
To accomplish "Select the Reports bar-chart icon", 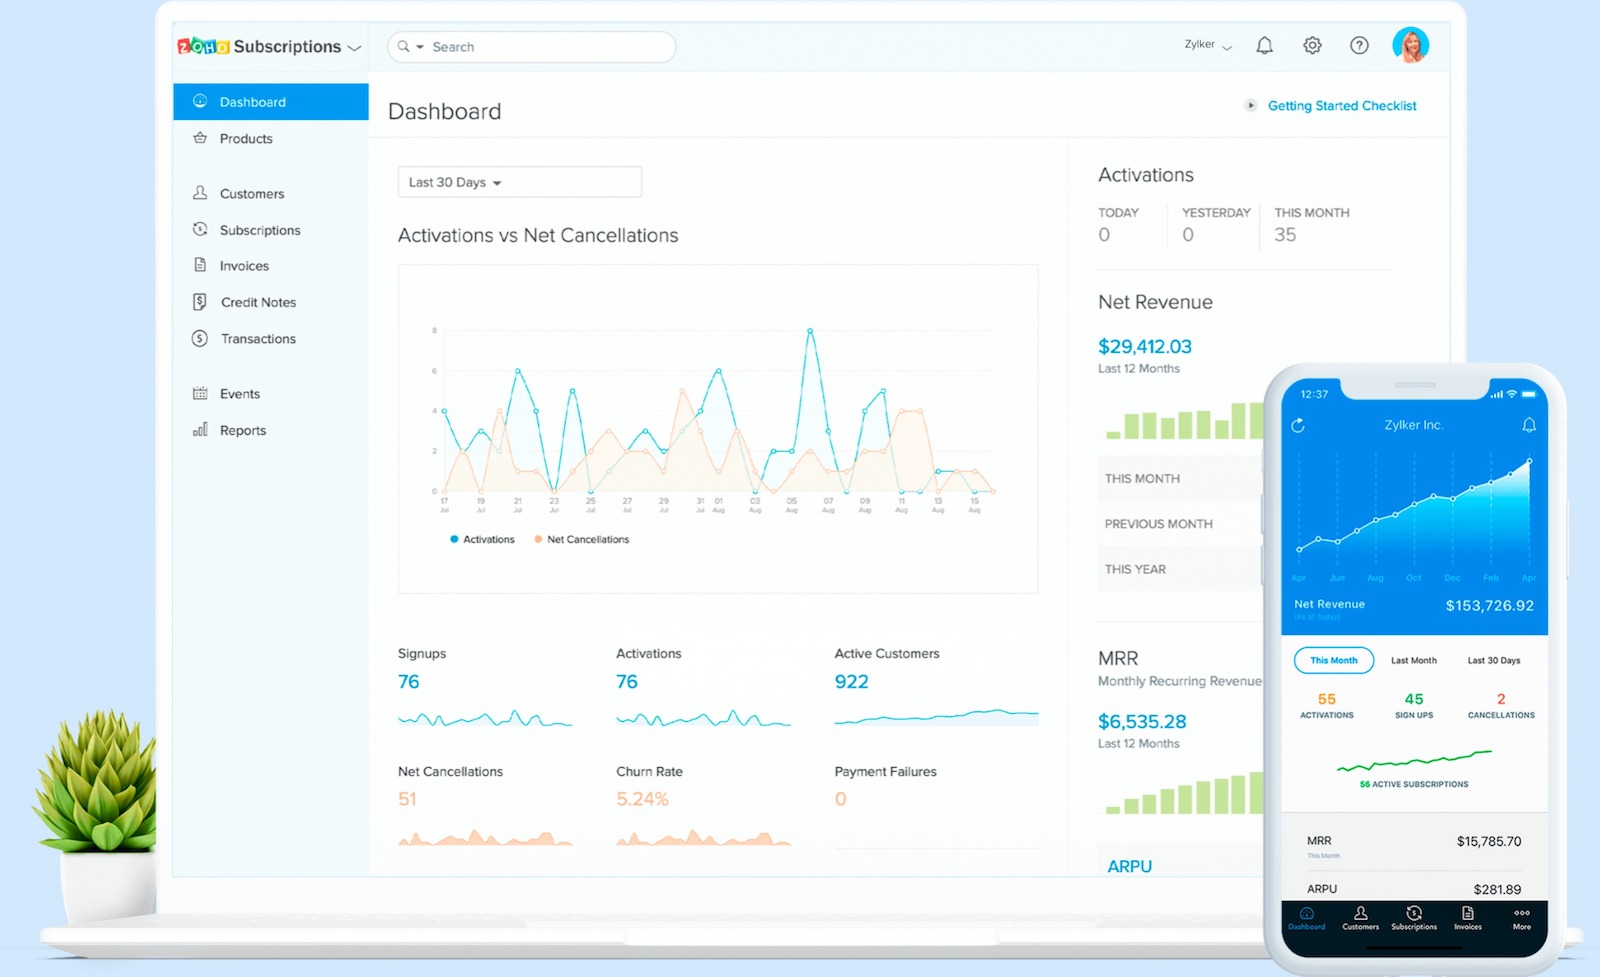I will point(199,430).
